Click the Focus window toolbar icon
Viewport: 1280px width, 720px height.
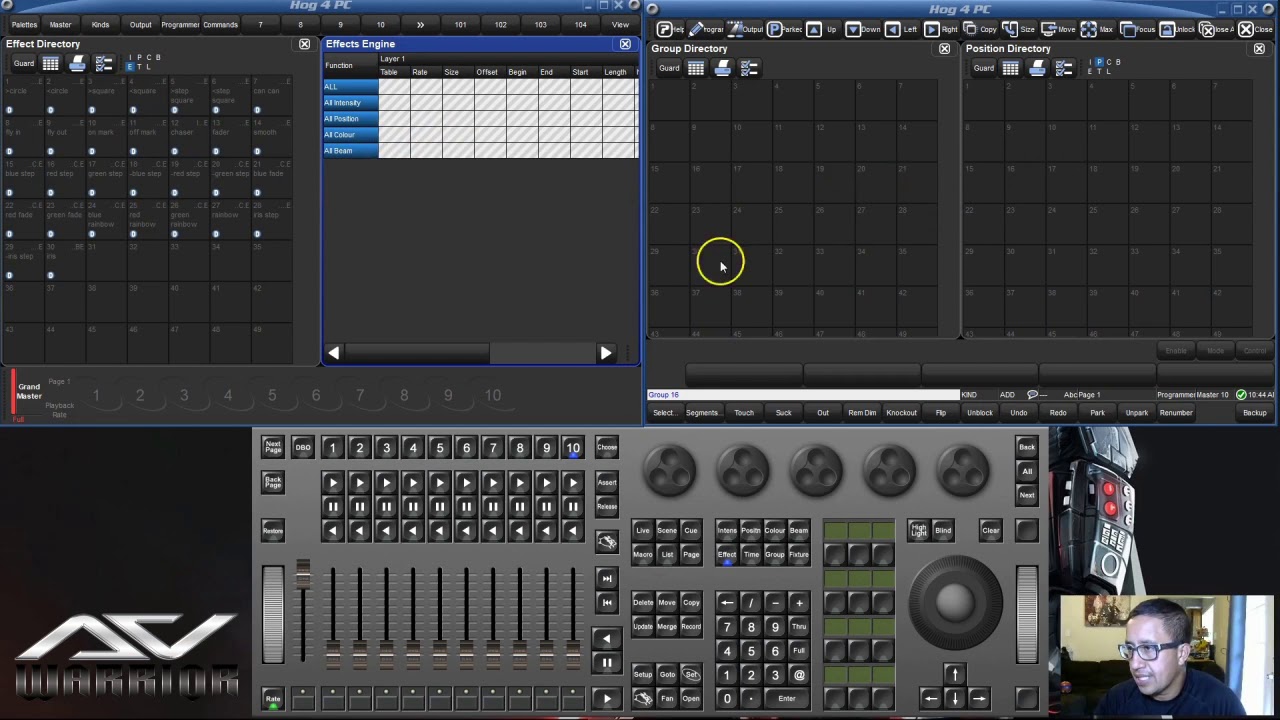coord(1136,29)
